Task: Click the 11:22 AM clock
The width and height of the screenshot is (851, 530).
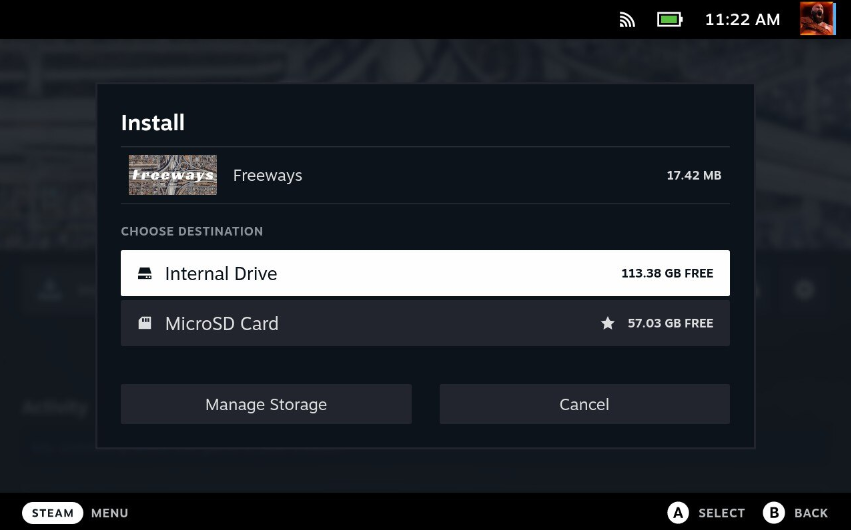Action: click(x=742, y=20)
